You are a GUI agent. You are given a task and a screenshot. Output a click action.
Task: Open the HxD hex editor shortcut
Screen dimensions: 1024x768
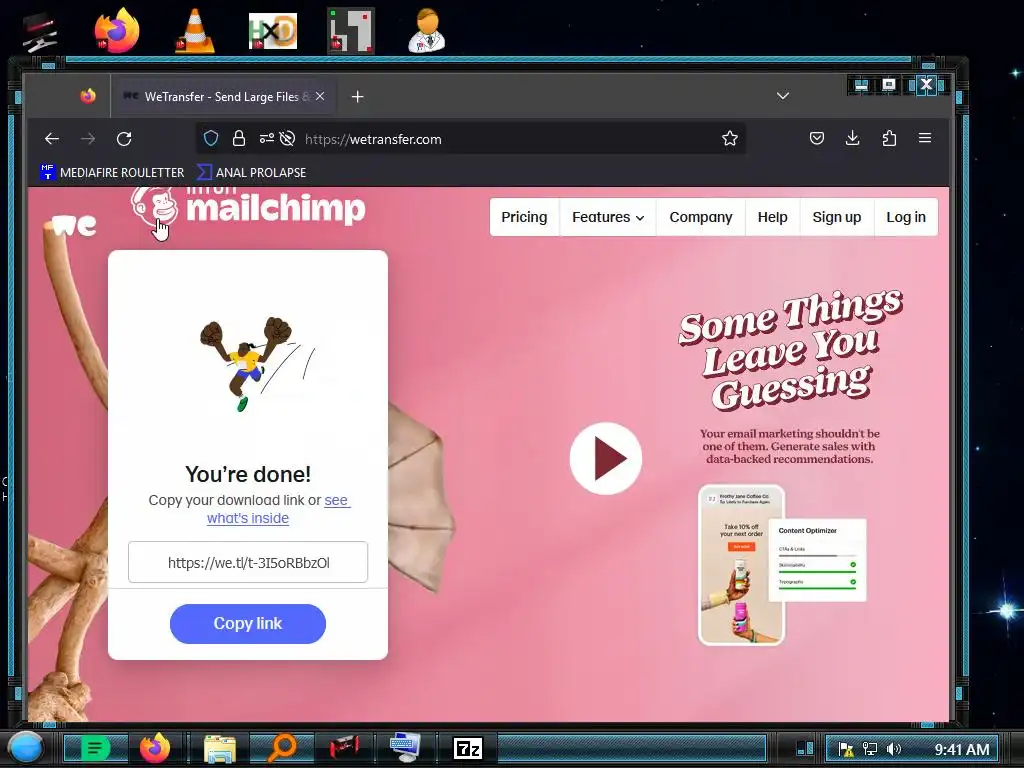(273, 31)
